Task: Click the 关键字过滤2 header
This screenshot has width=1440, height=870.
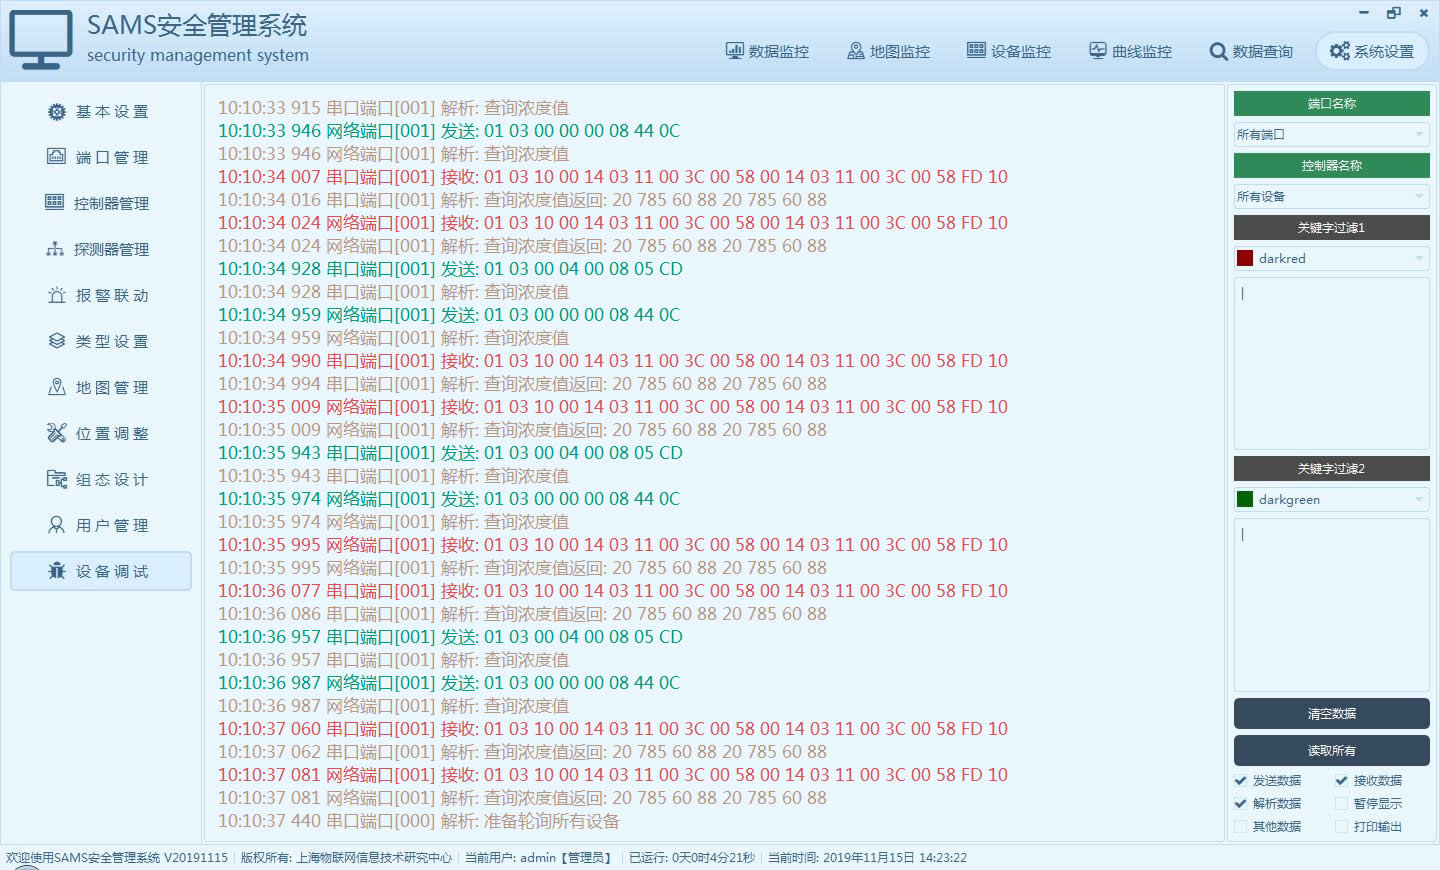Action: pos(1331,469)
